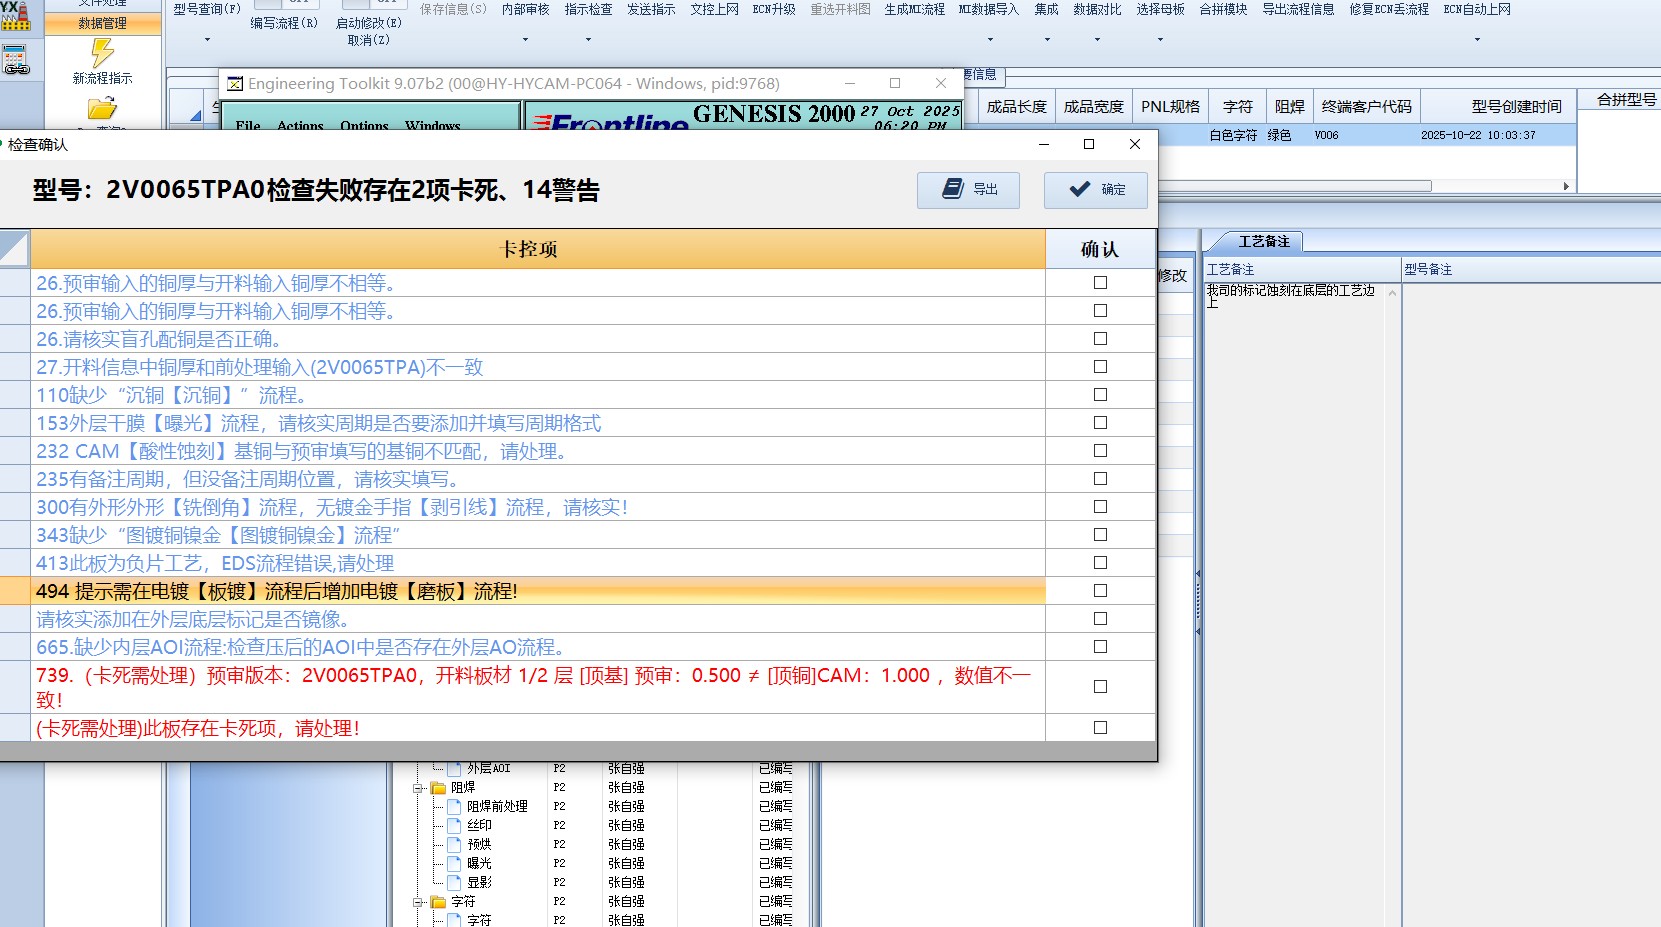Viewport: 1661px width, 927px height.
Task: Click the document icon beside 外层AOI
Action: coord(454,768)
